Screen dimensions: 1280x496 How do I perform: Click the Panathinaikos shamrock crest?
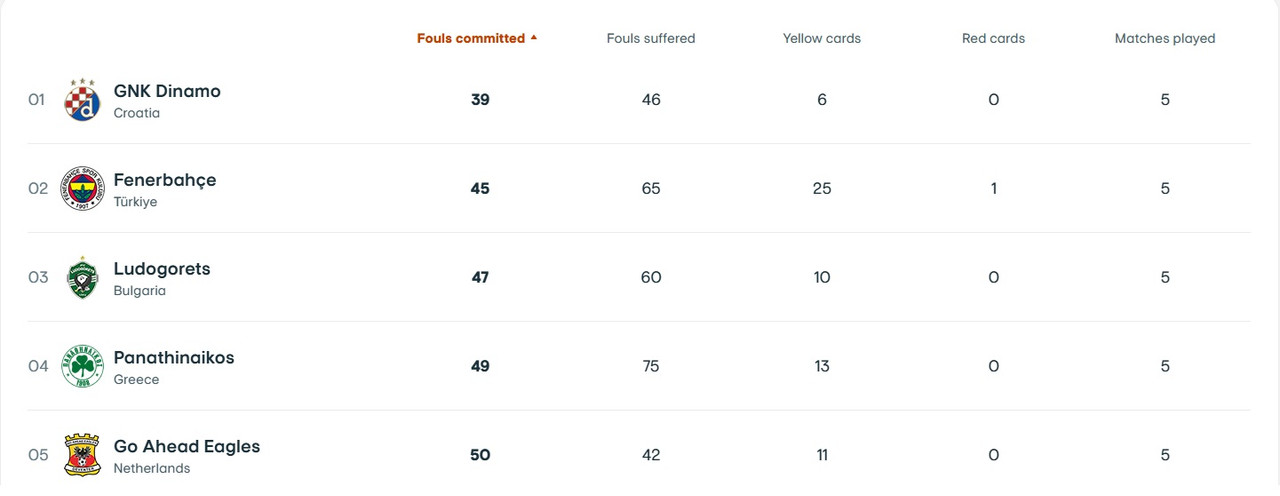click(82, 366)
